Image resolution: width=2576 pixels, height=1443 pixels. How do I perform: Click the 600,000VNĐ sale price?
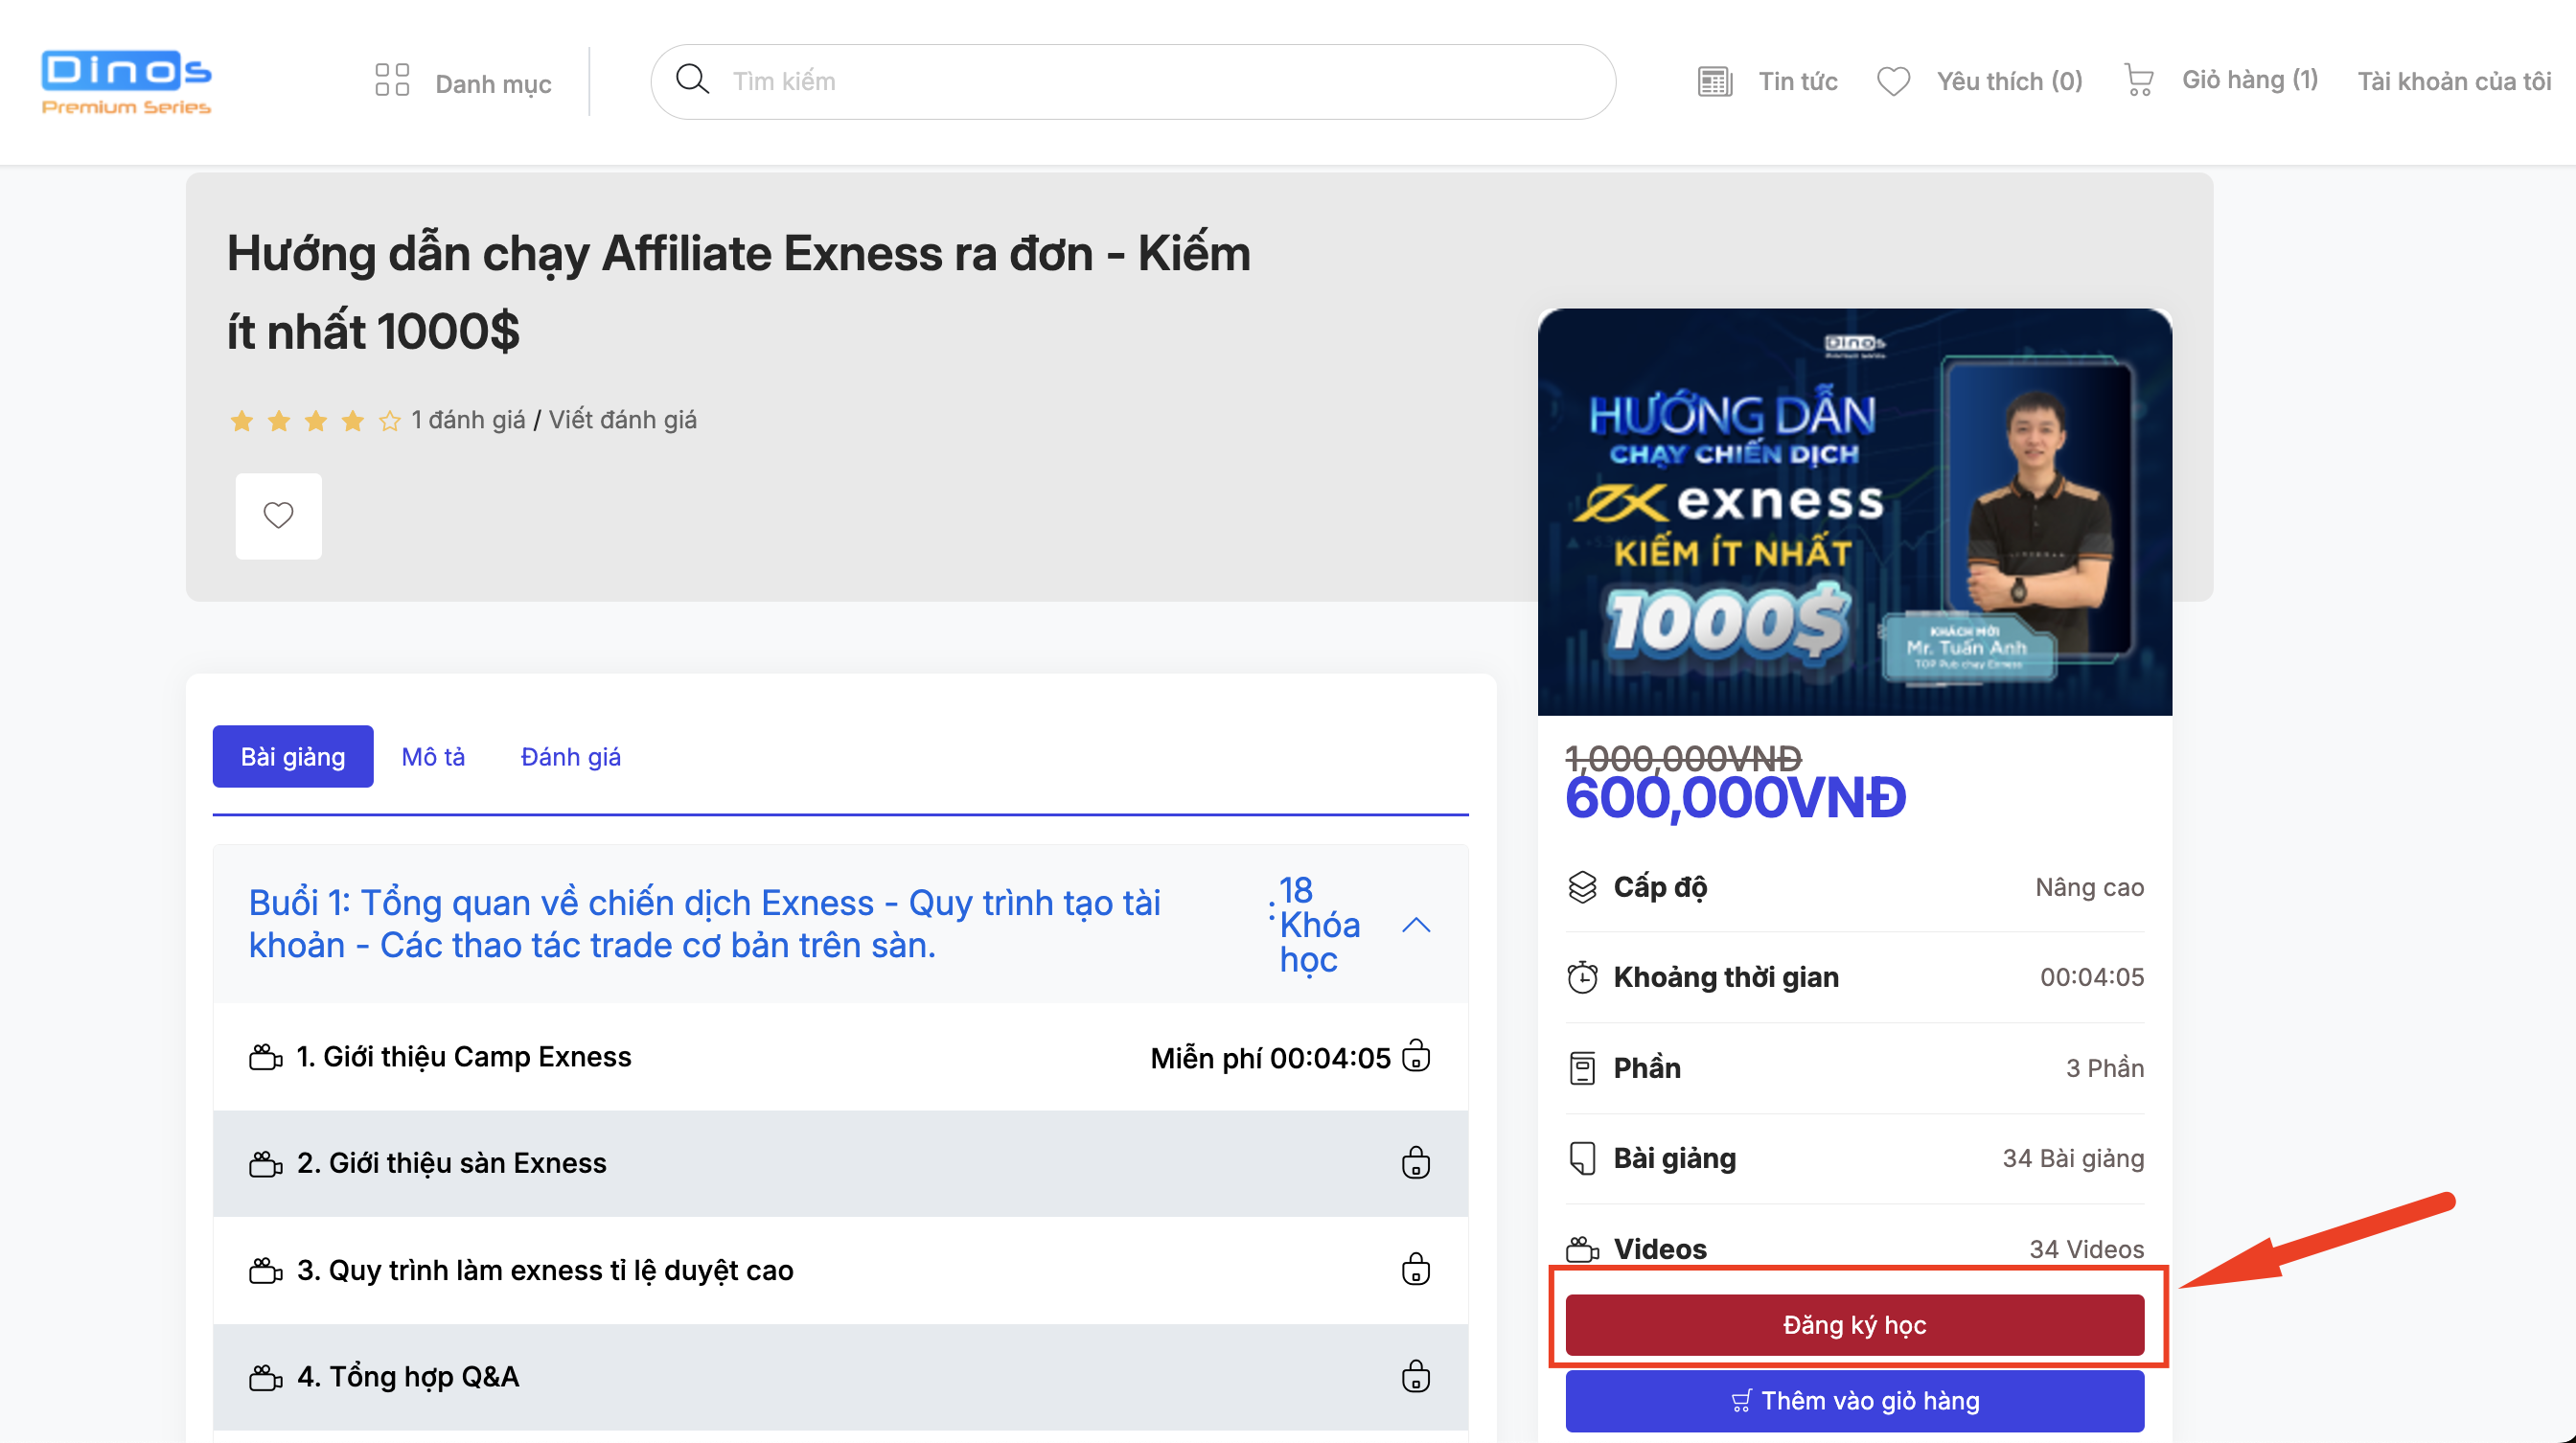point(1735,799)
